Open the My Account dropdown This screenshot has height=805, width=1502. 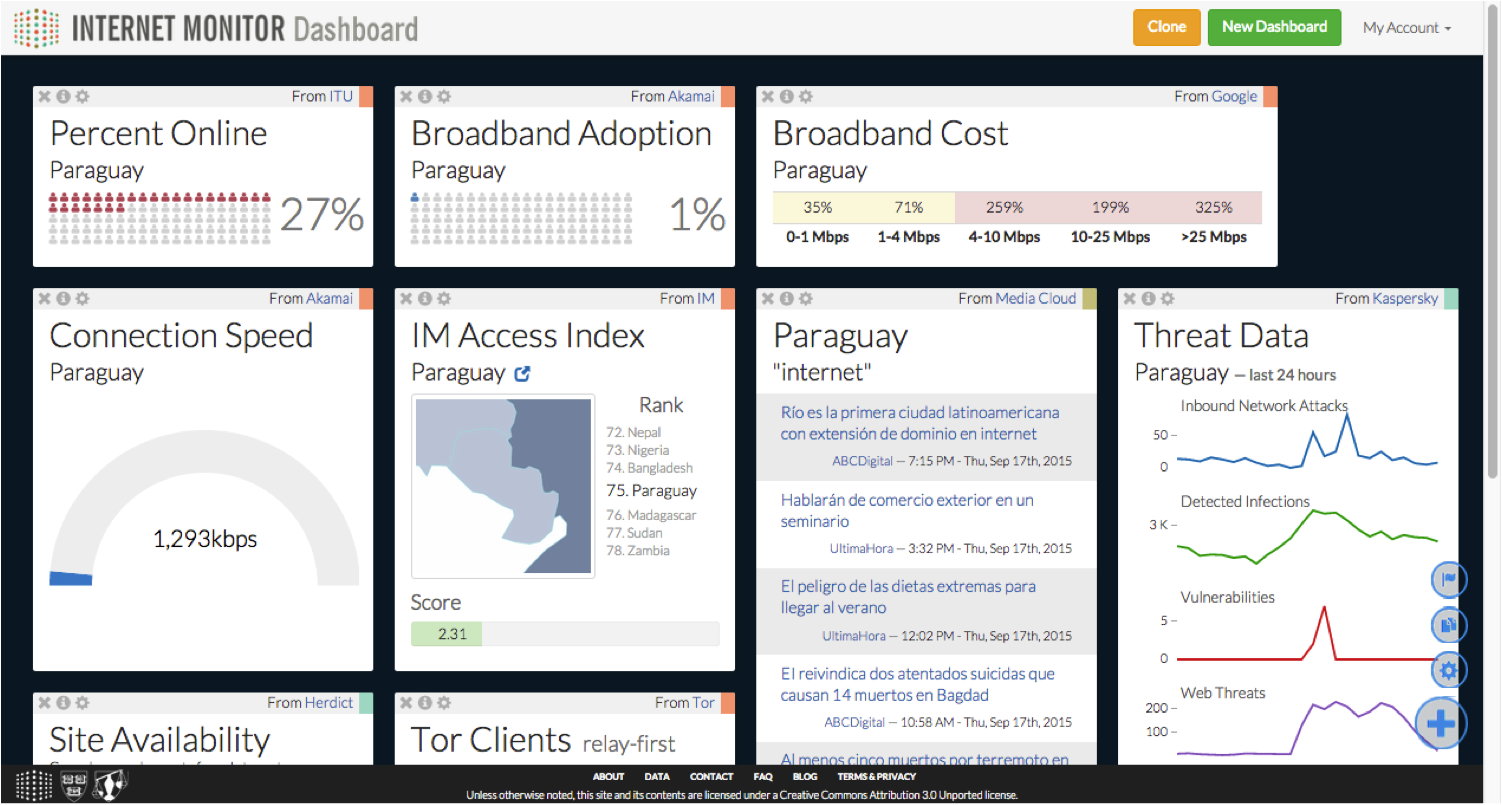coord(1406,27)
